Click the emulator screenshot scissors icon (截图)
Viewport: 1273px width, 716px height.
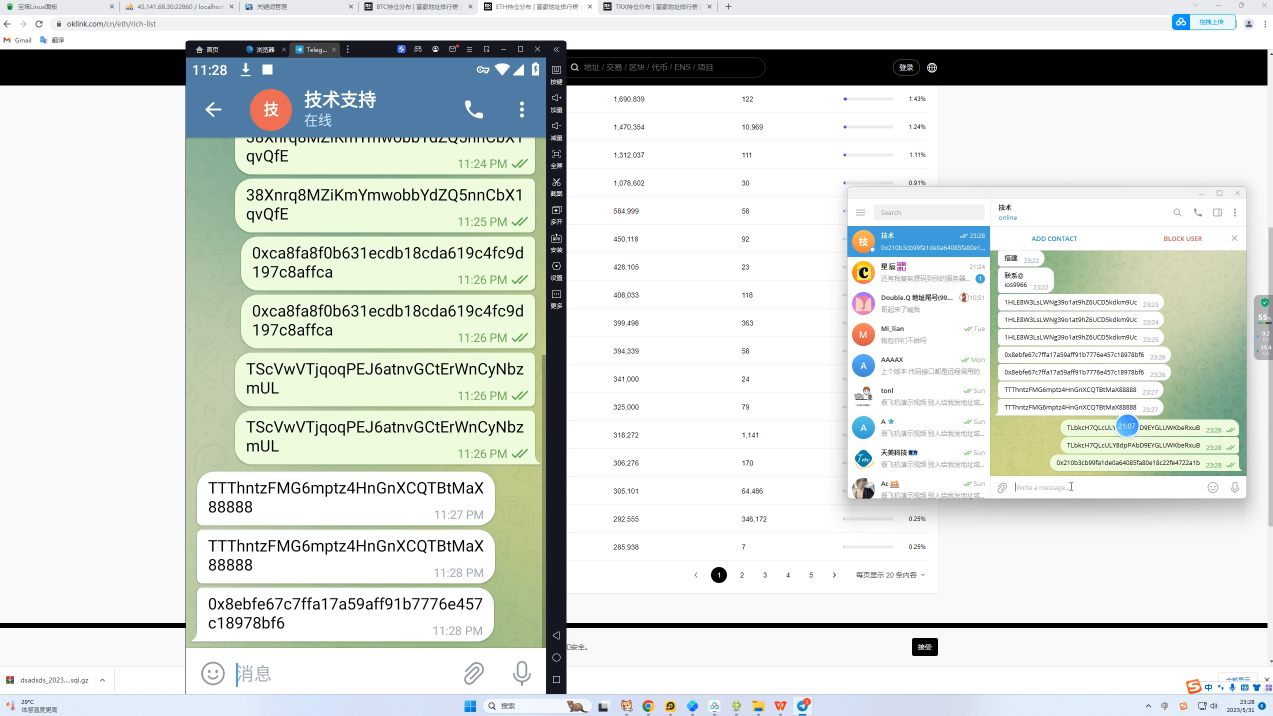tap(557, 183)
